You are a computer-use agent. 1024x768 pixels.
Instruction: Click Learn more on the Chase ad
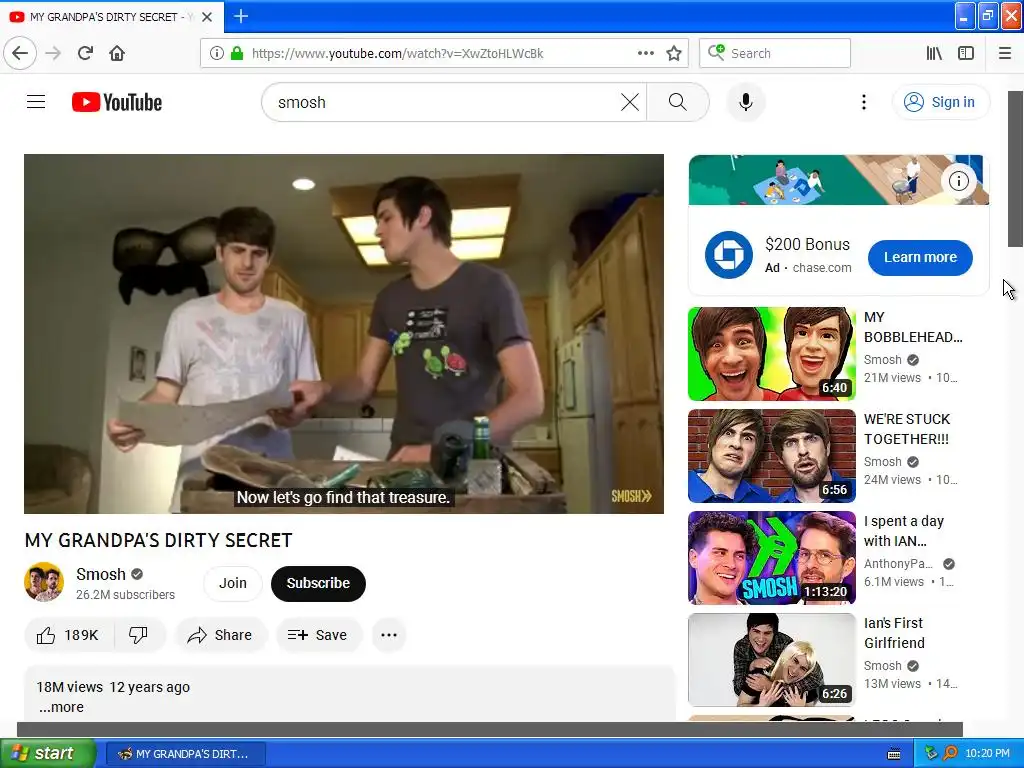click(x=920, y=257)
